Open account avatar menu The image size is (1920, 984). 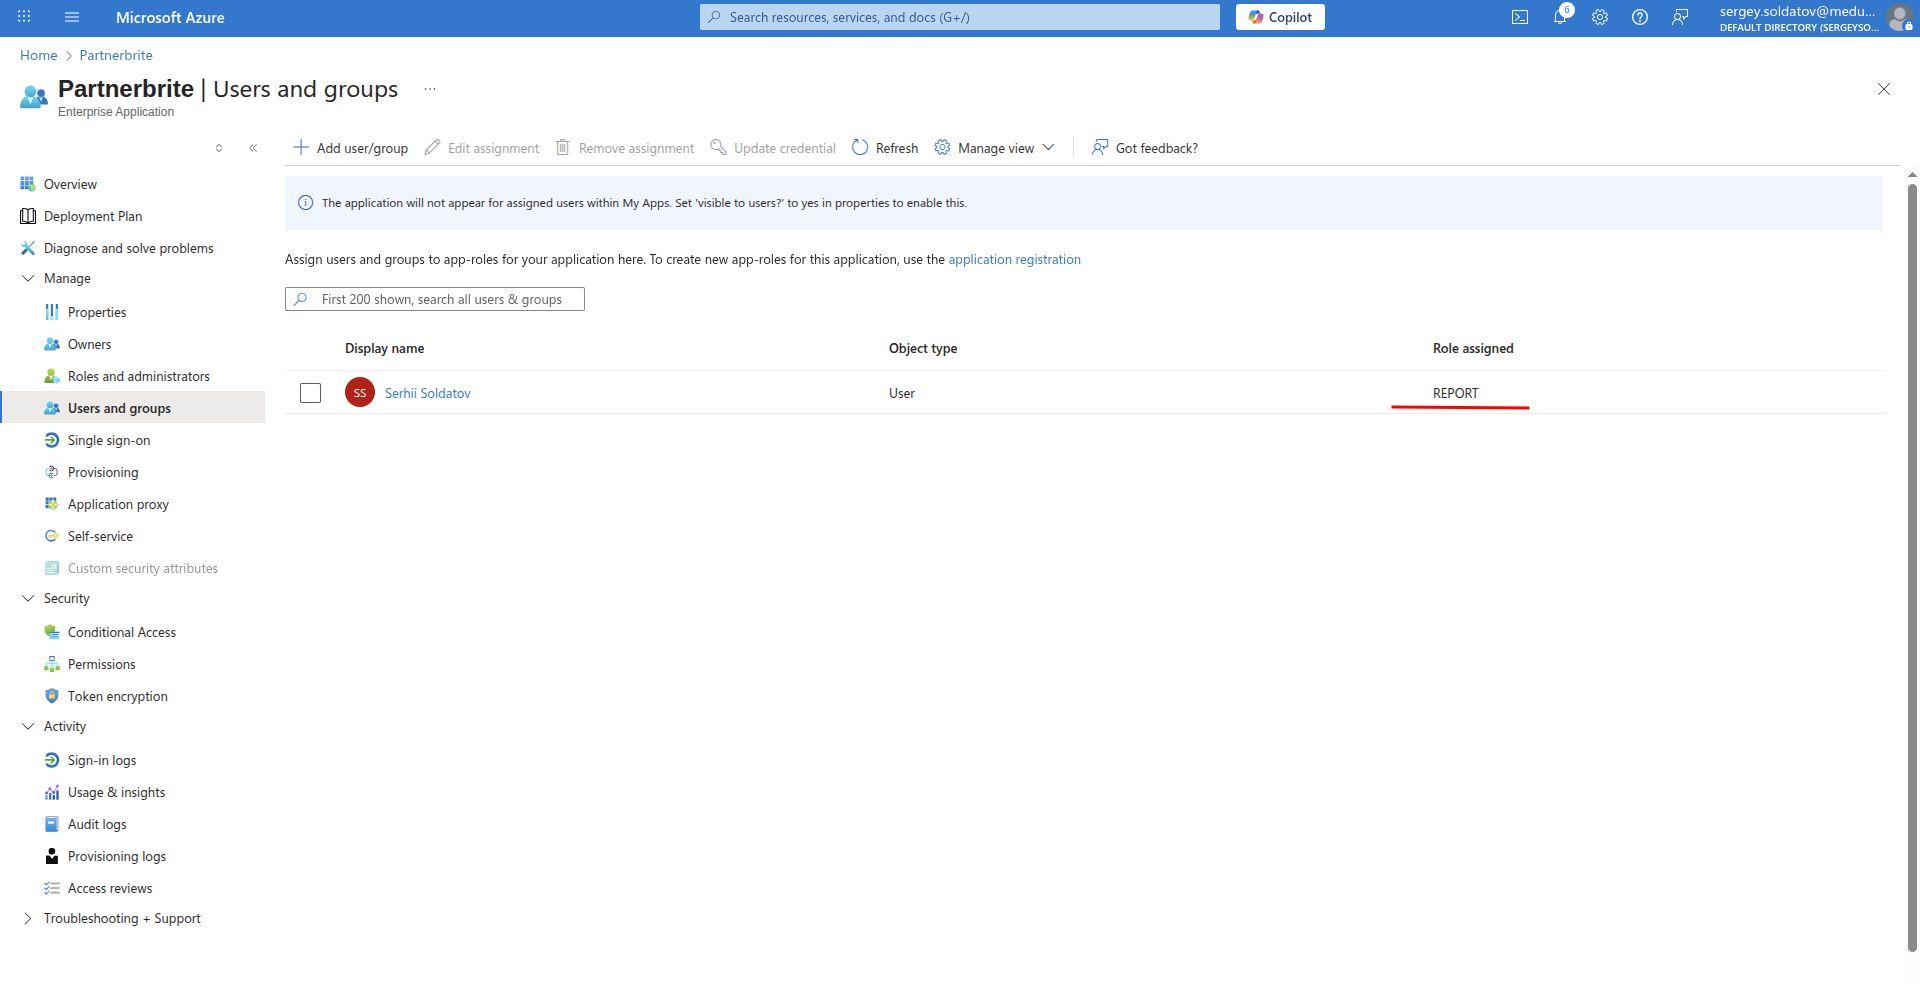[1899, 17]
